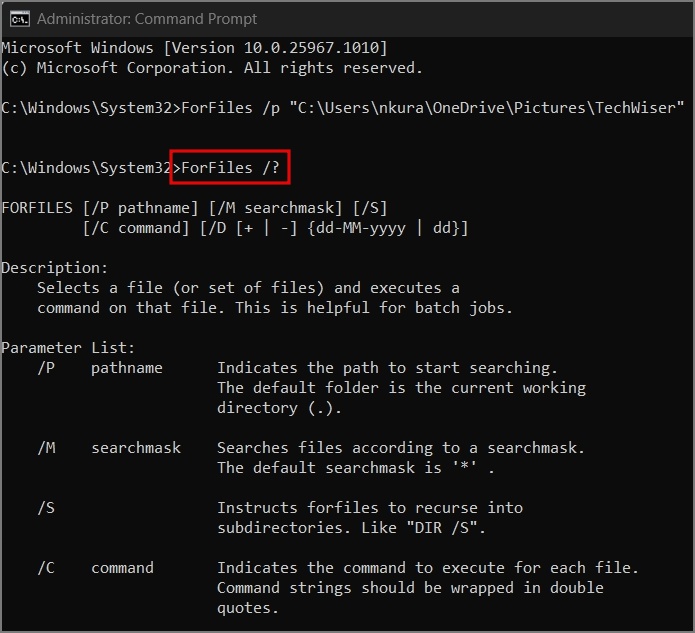Click "Indicates the path to start searching" text
The image size is (695, 633).
coord(387,368)
